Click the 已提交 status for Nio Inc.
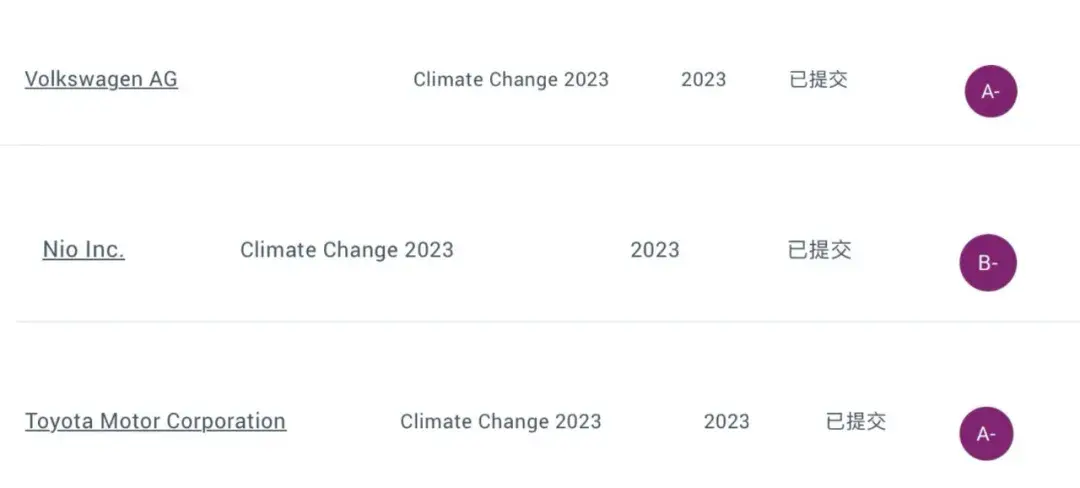Screen dimensions: 1080x488 (820, 249)
